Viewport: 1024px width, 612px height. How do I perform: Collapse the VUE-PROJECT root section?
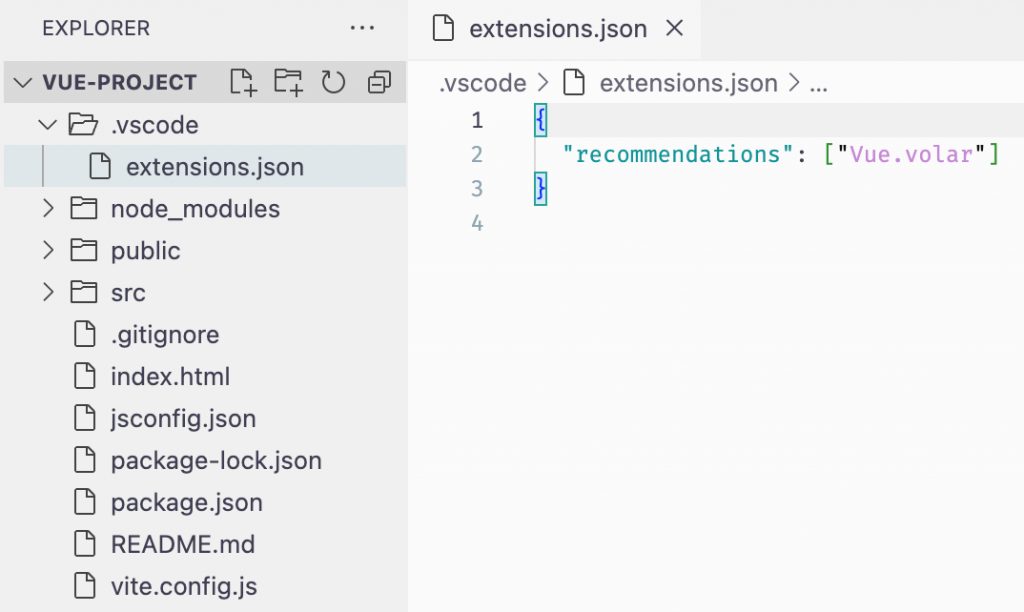(x=23, y=82)
